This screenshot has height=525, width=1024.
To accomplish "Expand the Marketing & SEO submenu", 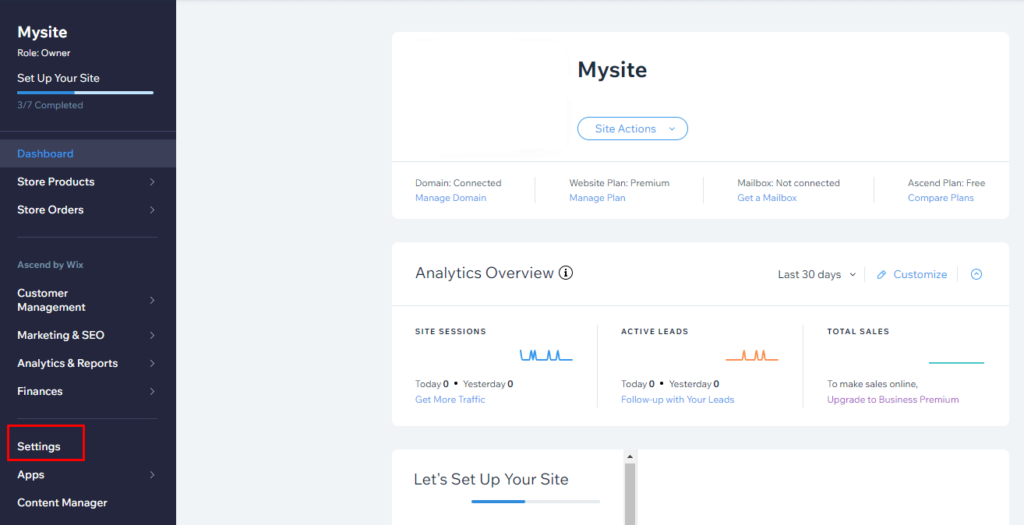I will (x=152, y=335).
